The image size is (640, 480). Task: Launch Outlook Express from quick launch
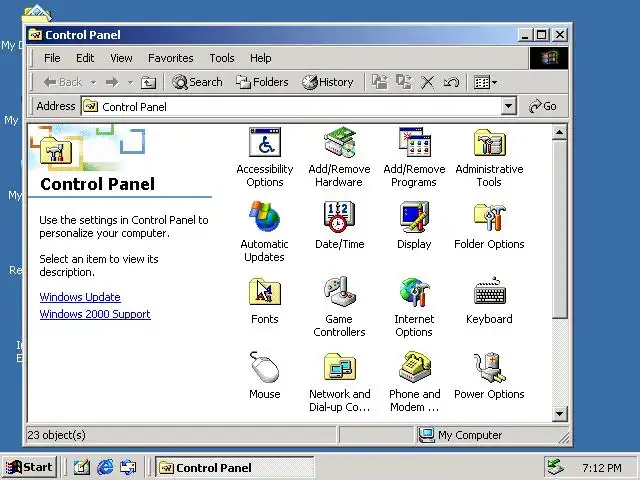(128, 467)
